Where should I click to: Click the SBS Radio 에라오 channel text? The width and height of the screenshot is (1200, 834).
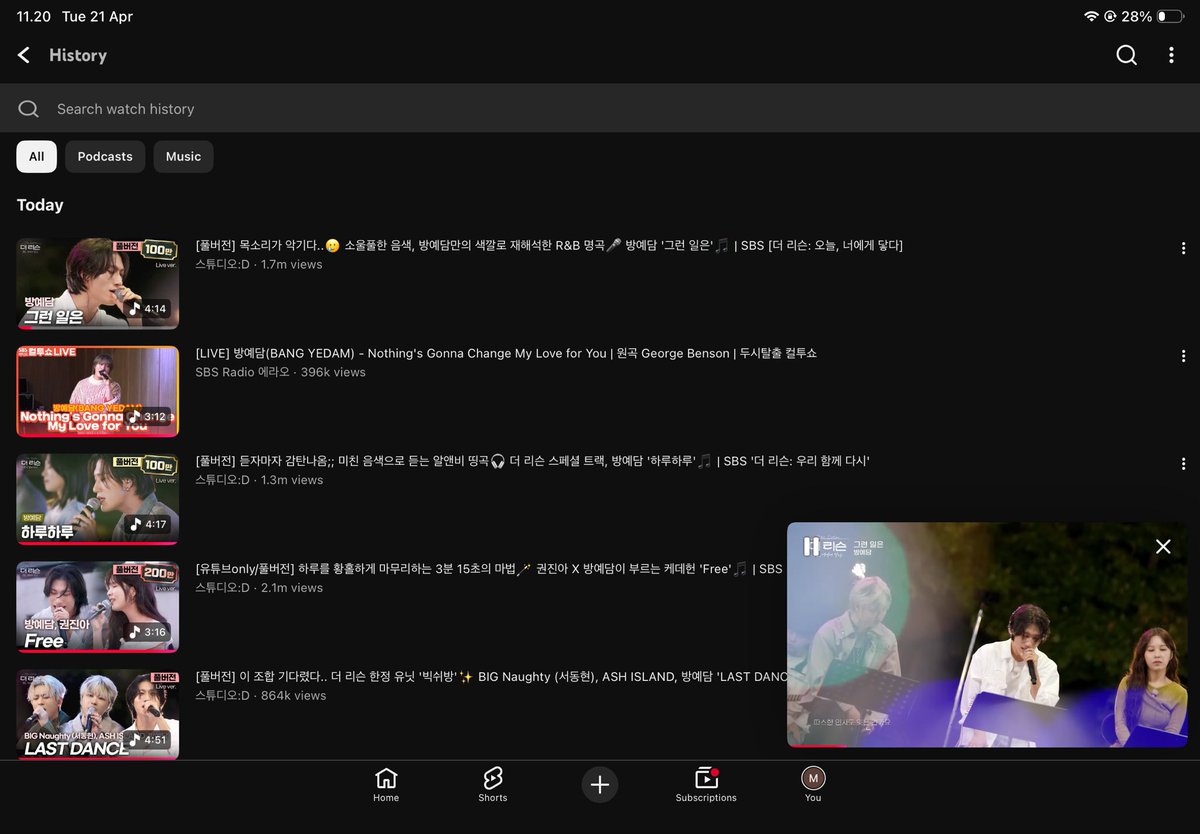[242, 372]
